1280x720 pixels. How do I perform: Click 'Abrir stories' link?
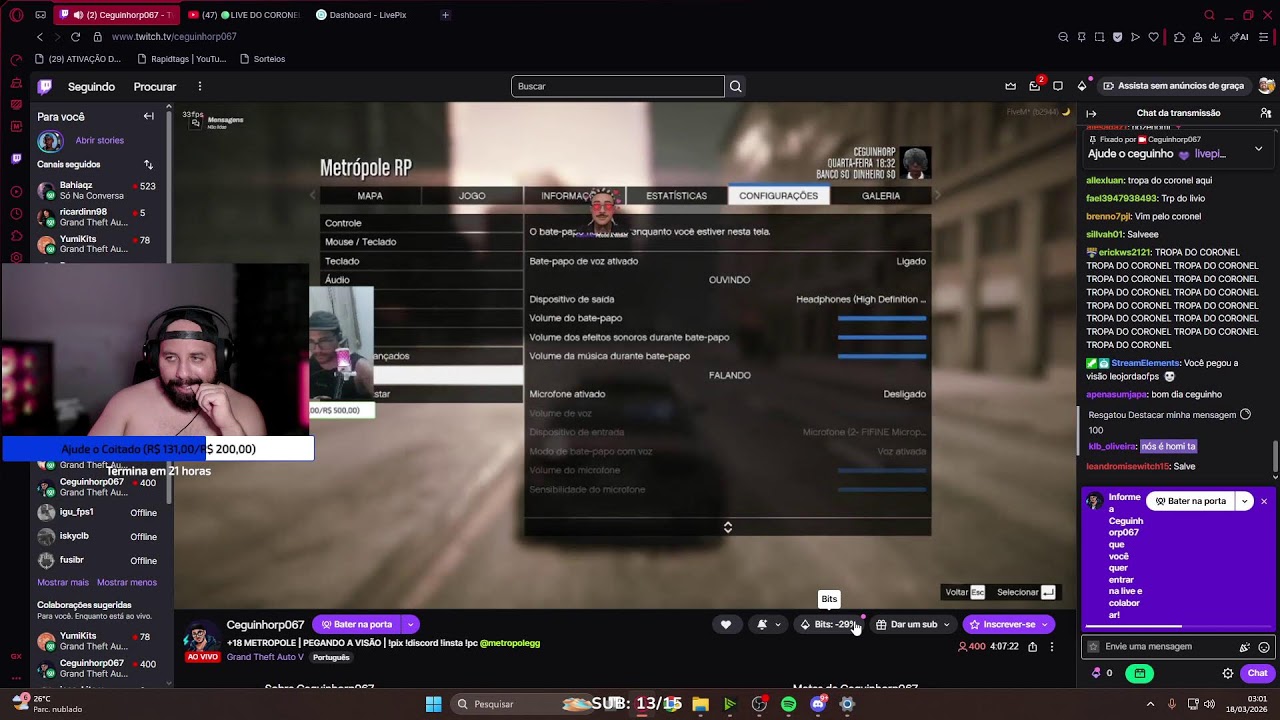click(x=100, y=141)
